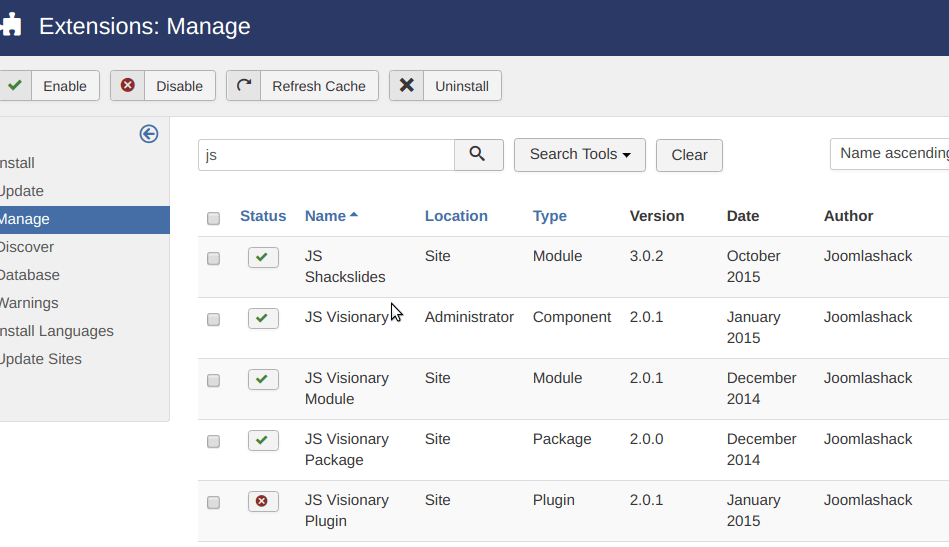Sort table by Type column
This screenshot has height=547, width=949.
click(550, 216)
